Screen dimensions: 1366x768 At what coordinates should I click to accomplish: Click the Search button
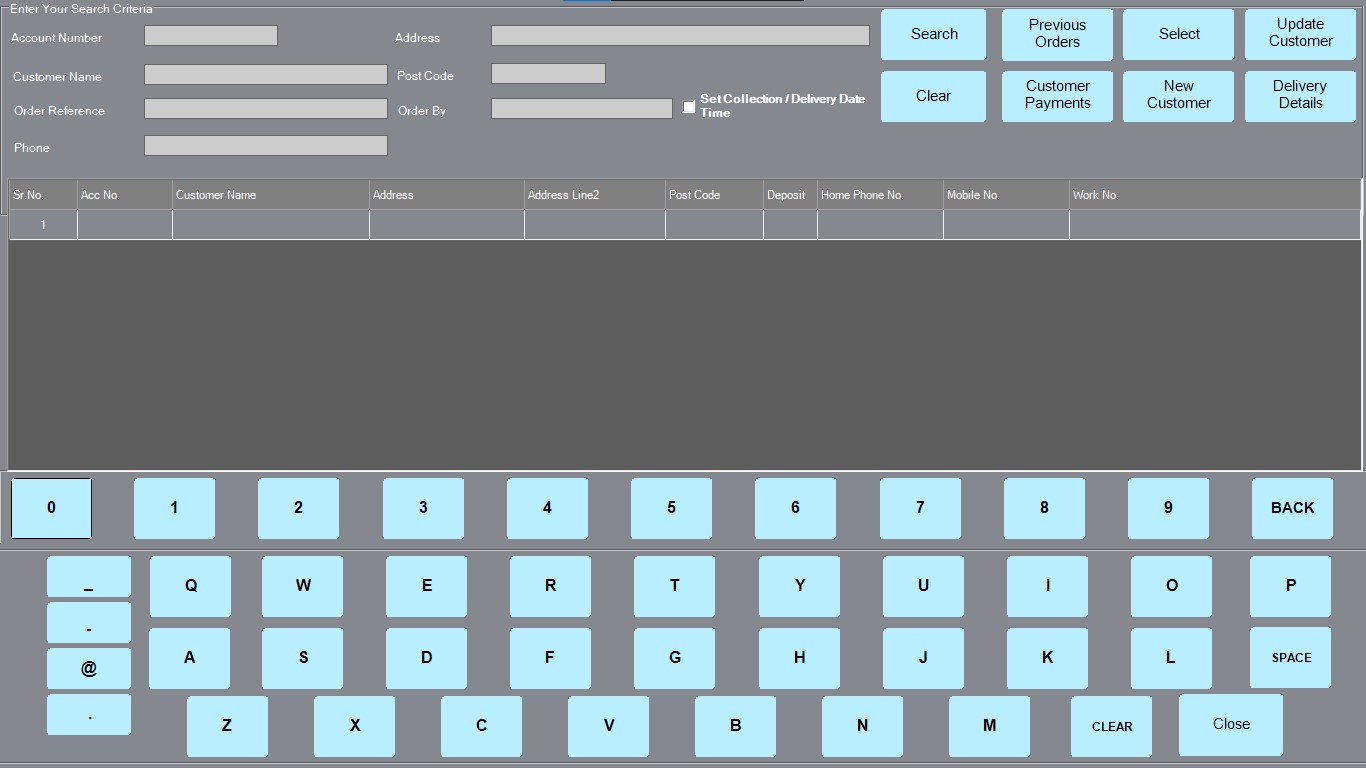click(933, 35)
